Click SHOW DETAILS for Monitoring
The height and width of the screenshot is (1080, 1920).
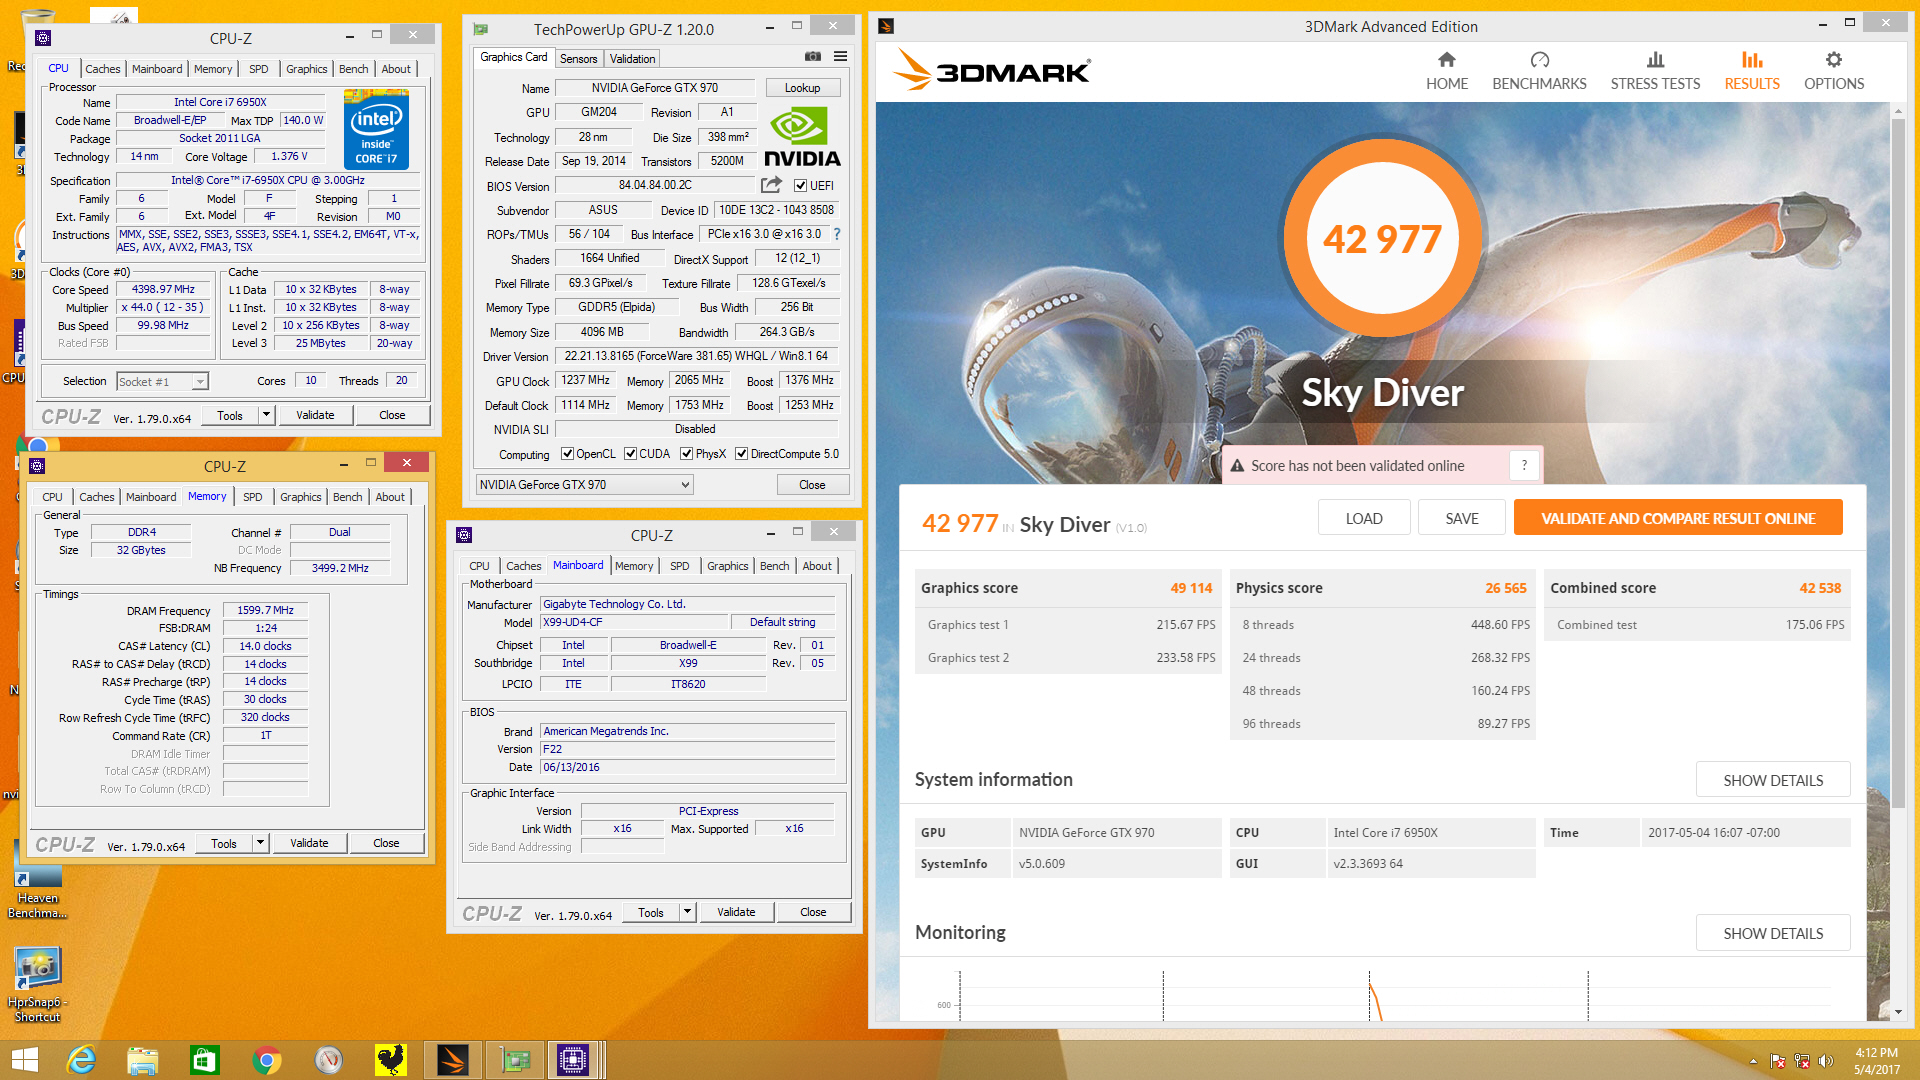pyautogui.click(x=1772, y=933)
